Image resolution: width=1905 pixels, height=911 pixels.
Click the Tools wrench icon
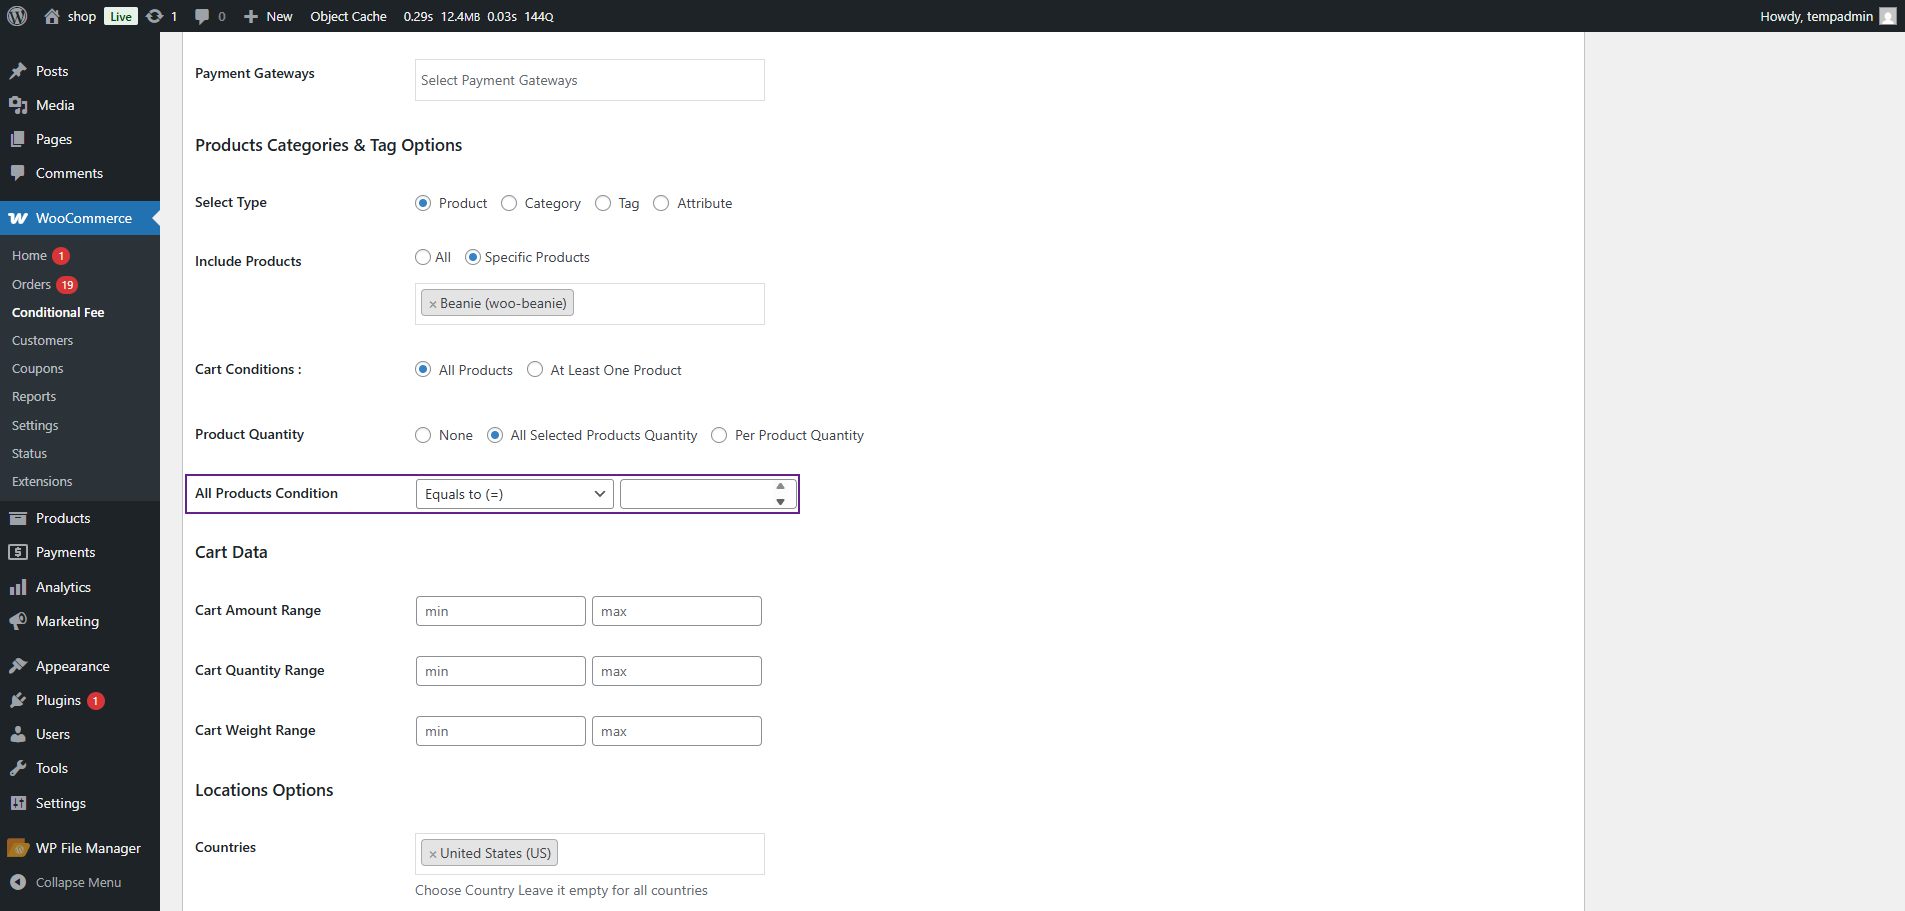(18, 768)
